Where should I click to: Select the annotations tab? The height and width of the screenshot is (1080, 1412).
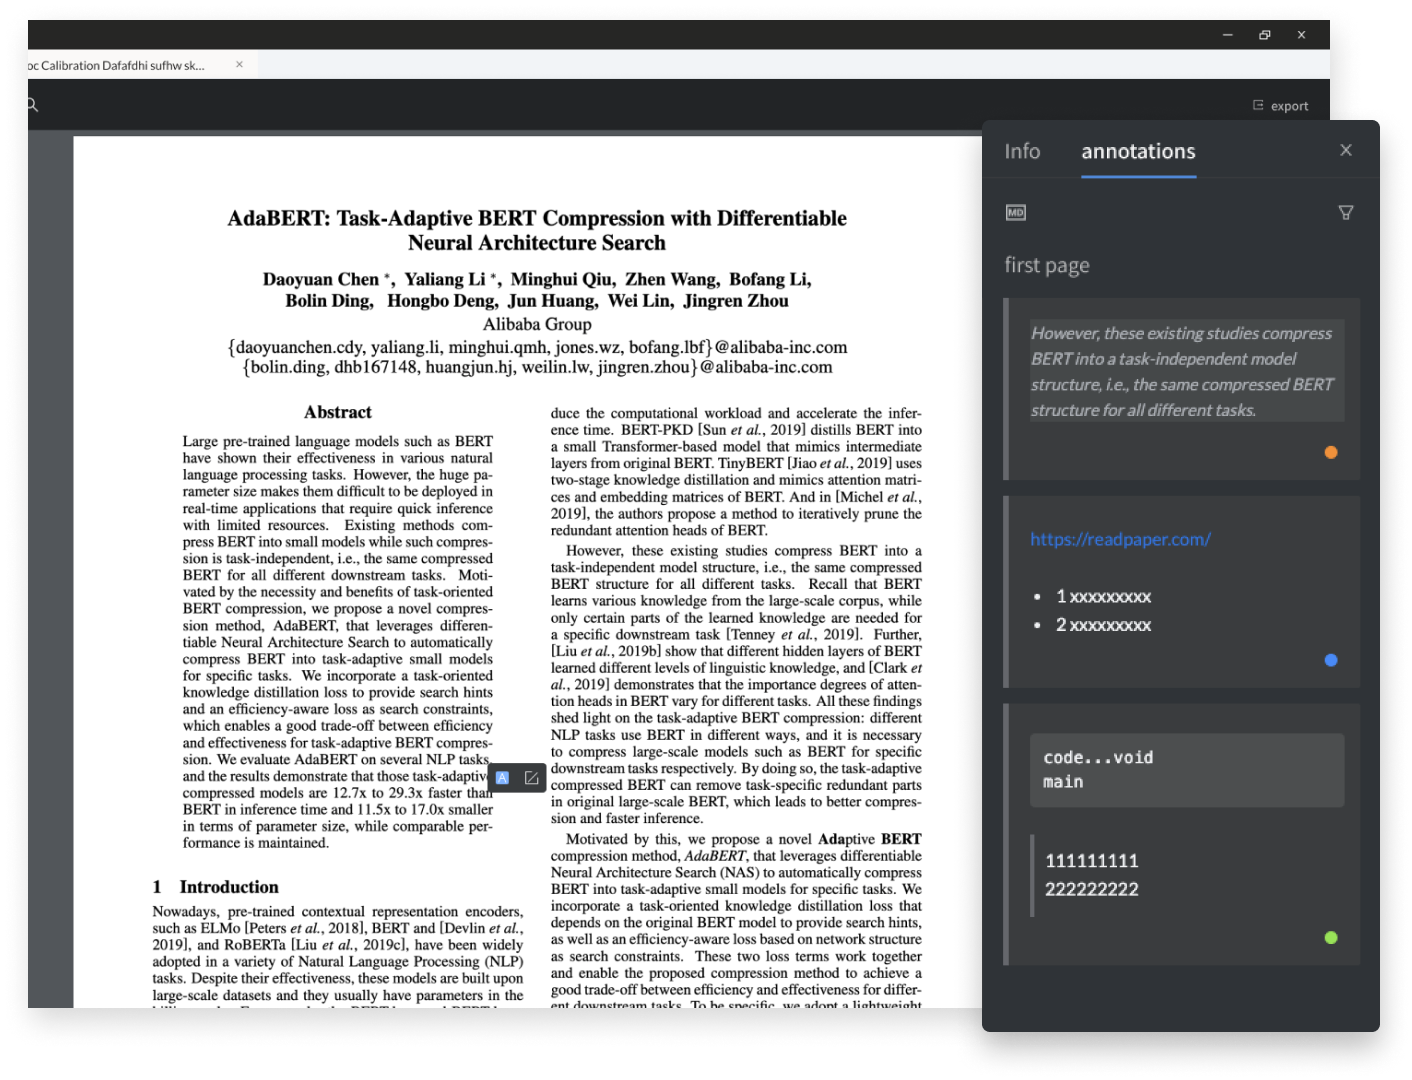coord(1138,151)
